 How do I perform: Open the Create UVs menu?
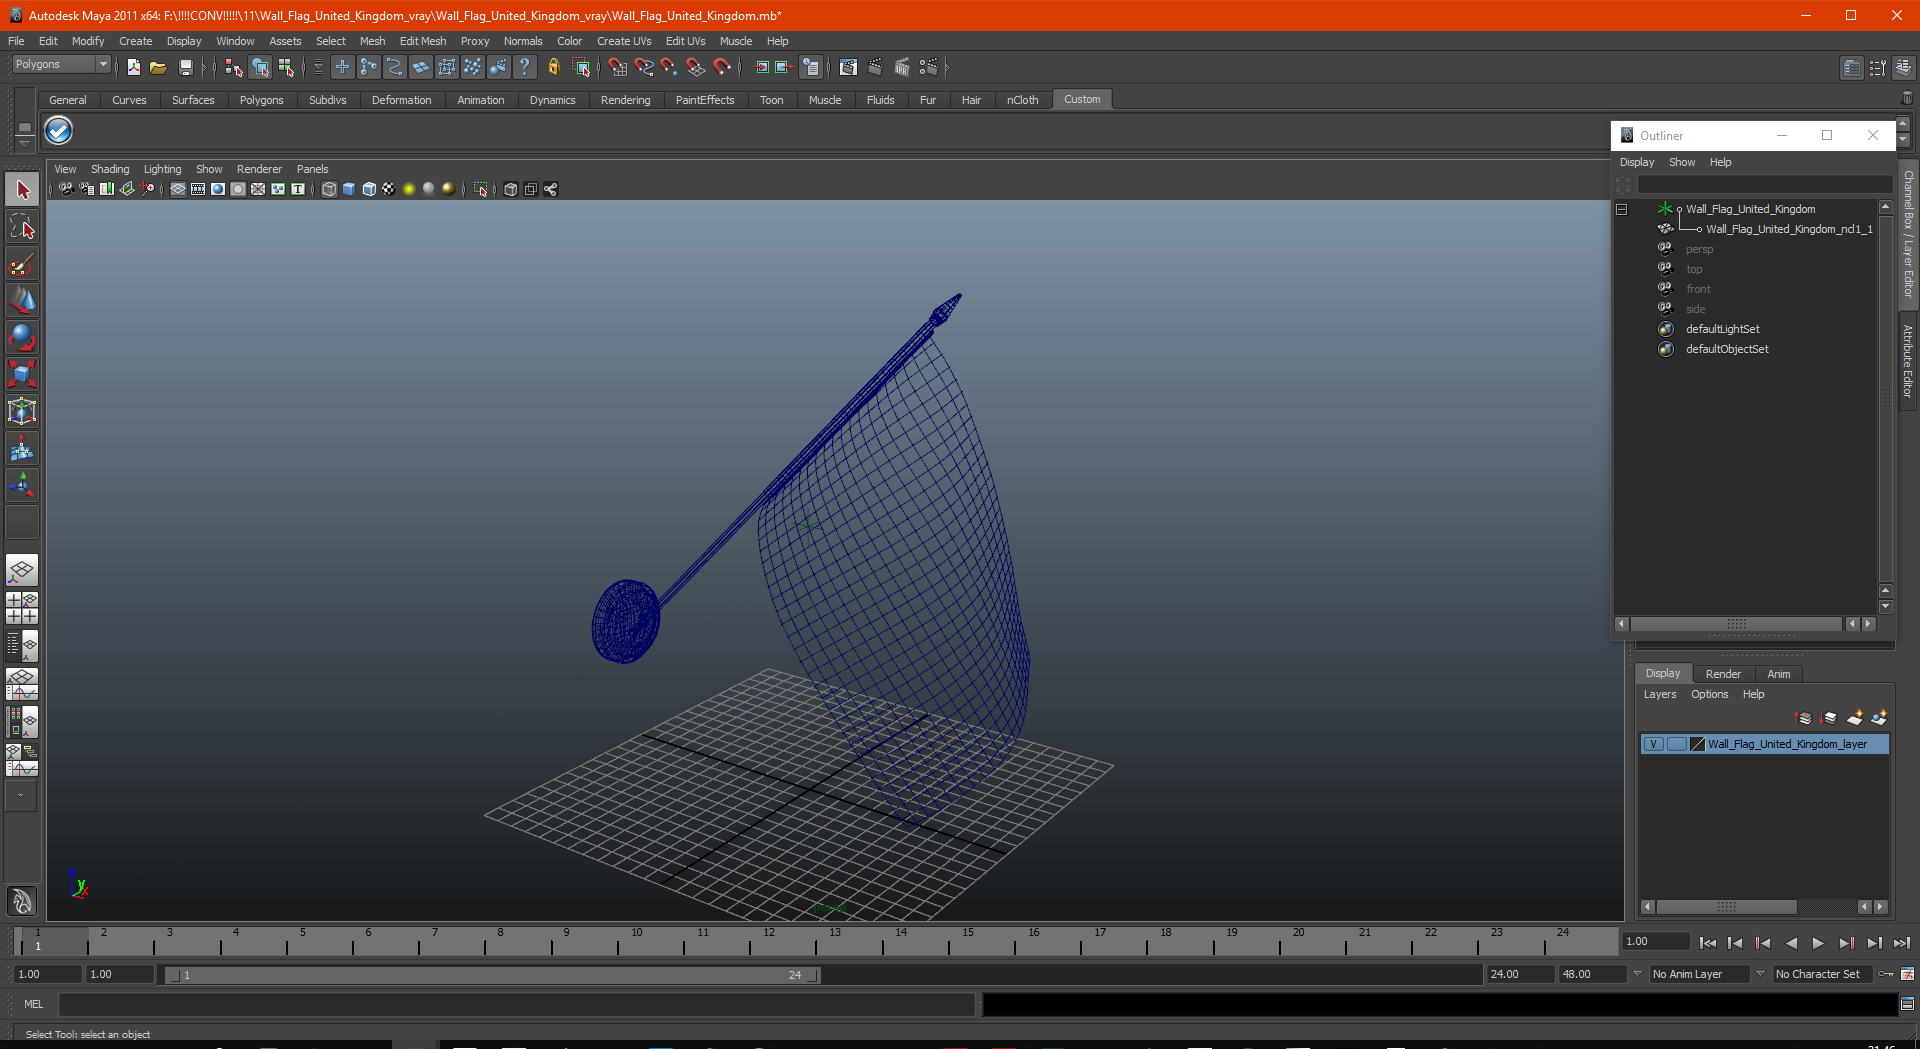coord(624,41)
